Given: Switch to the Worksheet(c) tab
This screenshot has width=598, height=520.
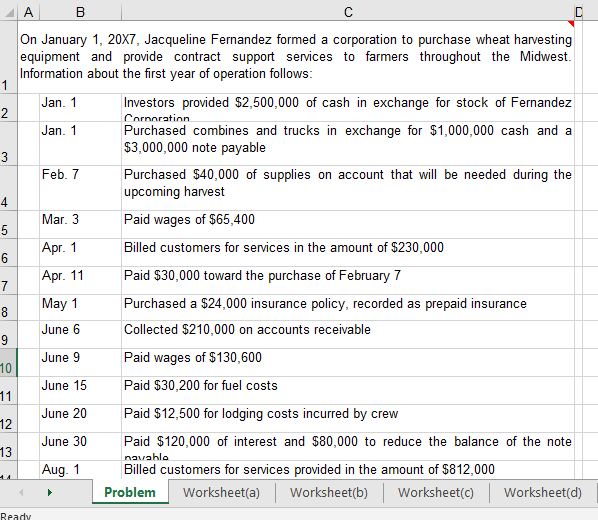Looking at the screenshot, I should 436,492.
